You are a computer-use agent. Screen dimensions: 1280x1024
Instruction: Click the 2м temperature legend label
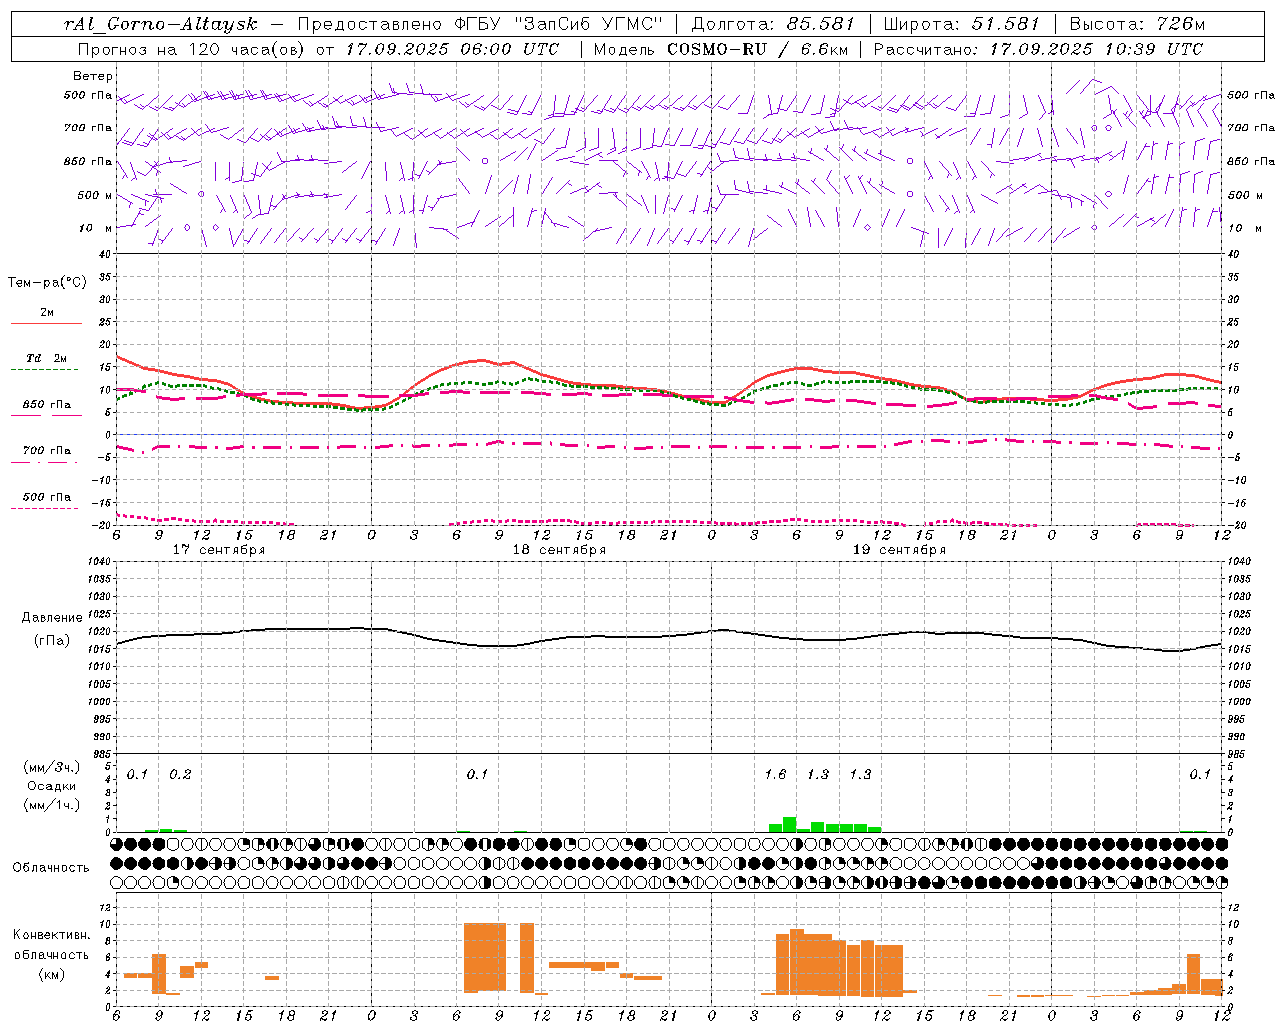click(x=47, y=313)
